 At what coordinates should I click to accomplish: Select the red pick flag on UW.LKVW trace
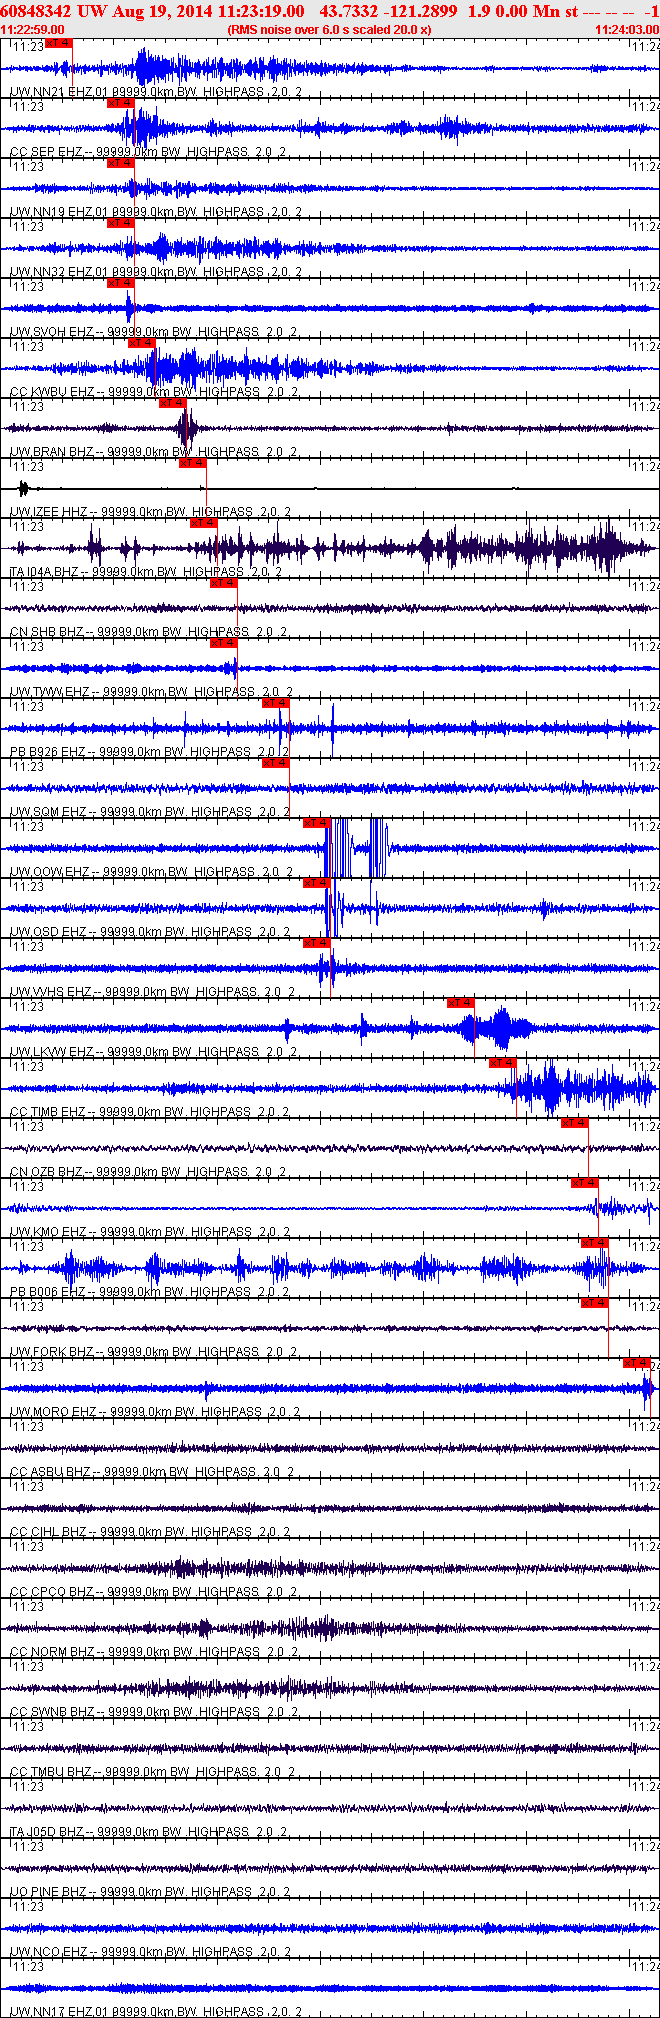tap(461, 1003)
